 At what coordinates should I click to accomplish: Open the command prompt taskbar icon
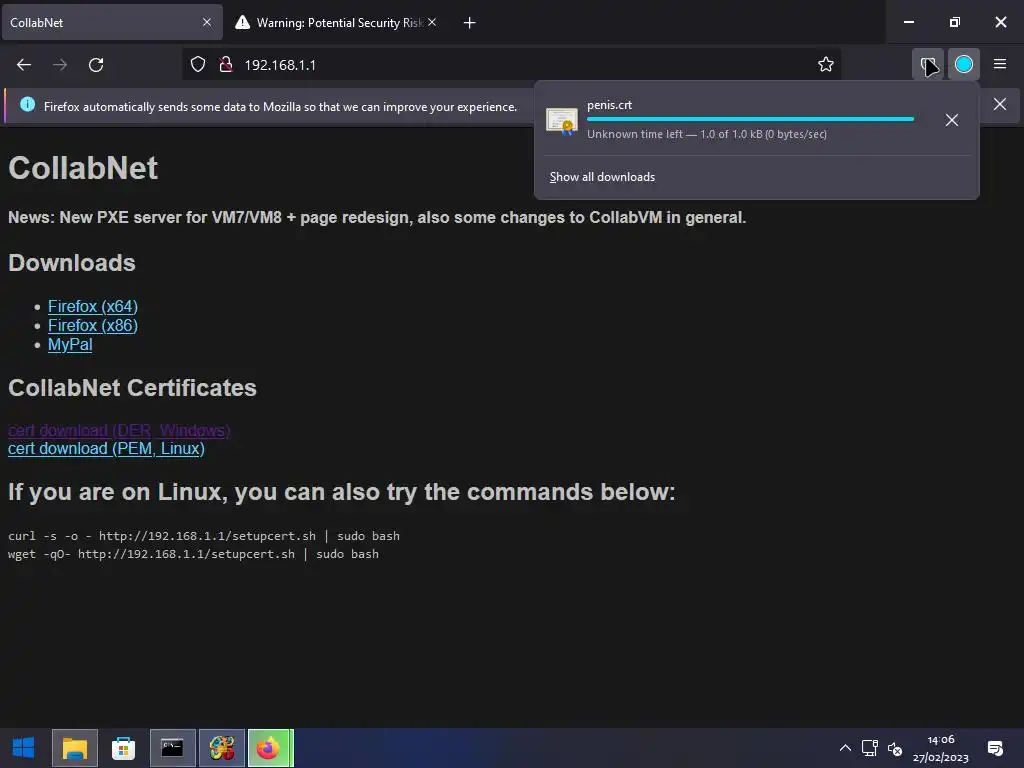[172, 748]
